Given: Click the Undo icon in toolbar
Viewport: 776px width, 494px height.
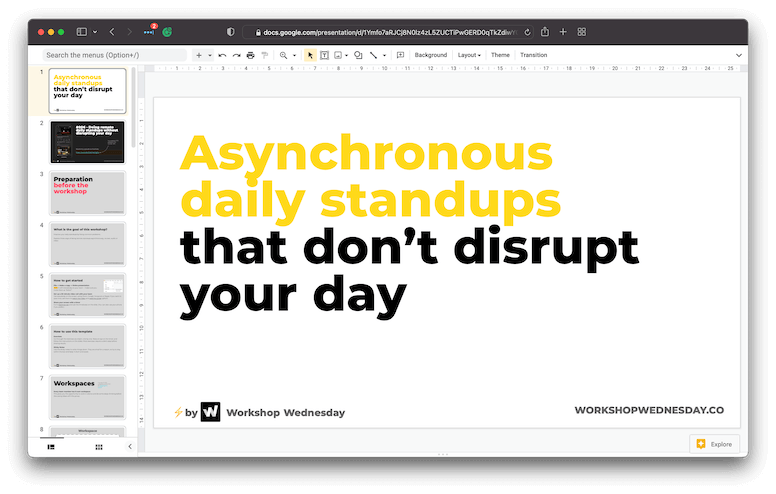Looking at the screenshot, I should (222, 55).
